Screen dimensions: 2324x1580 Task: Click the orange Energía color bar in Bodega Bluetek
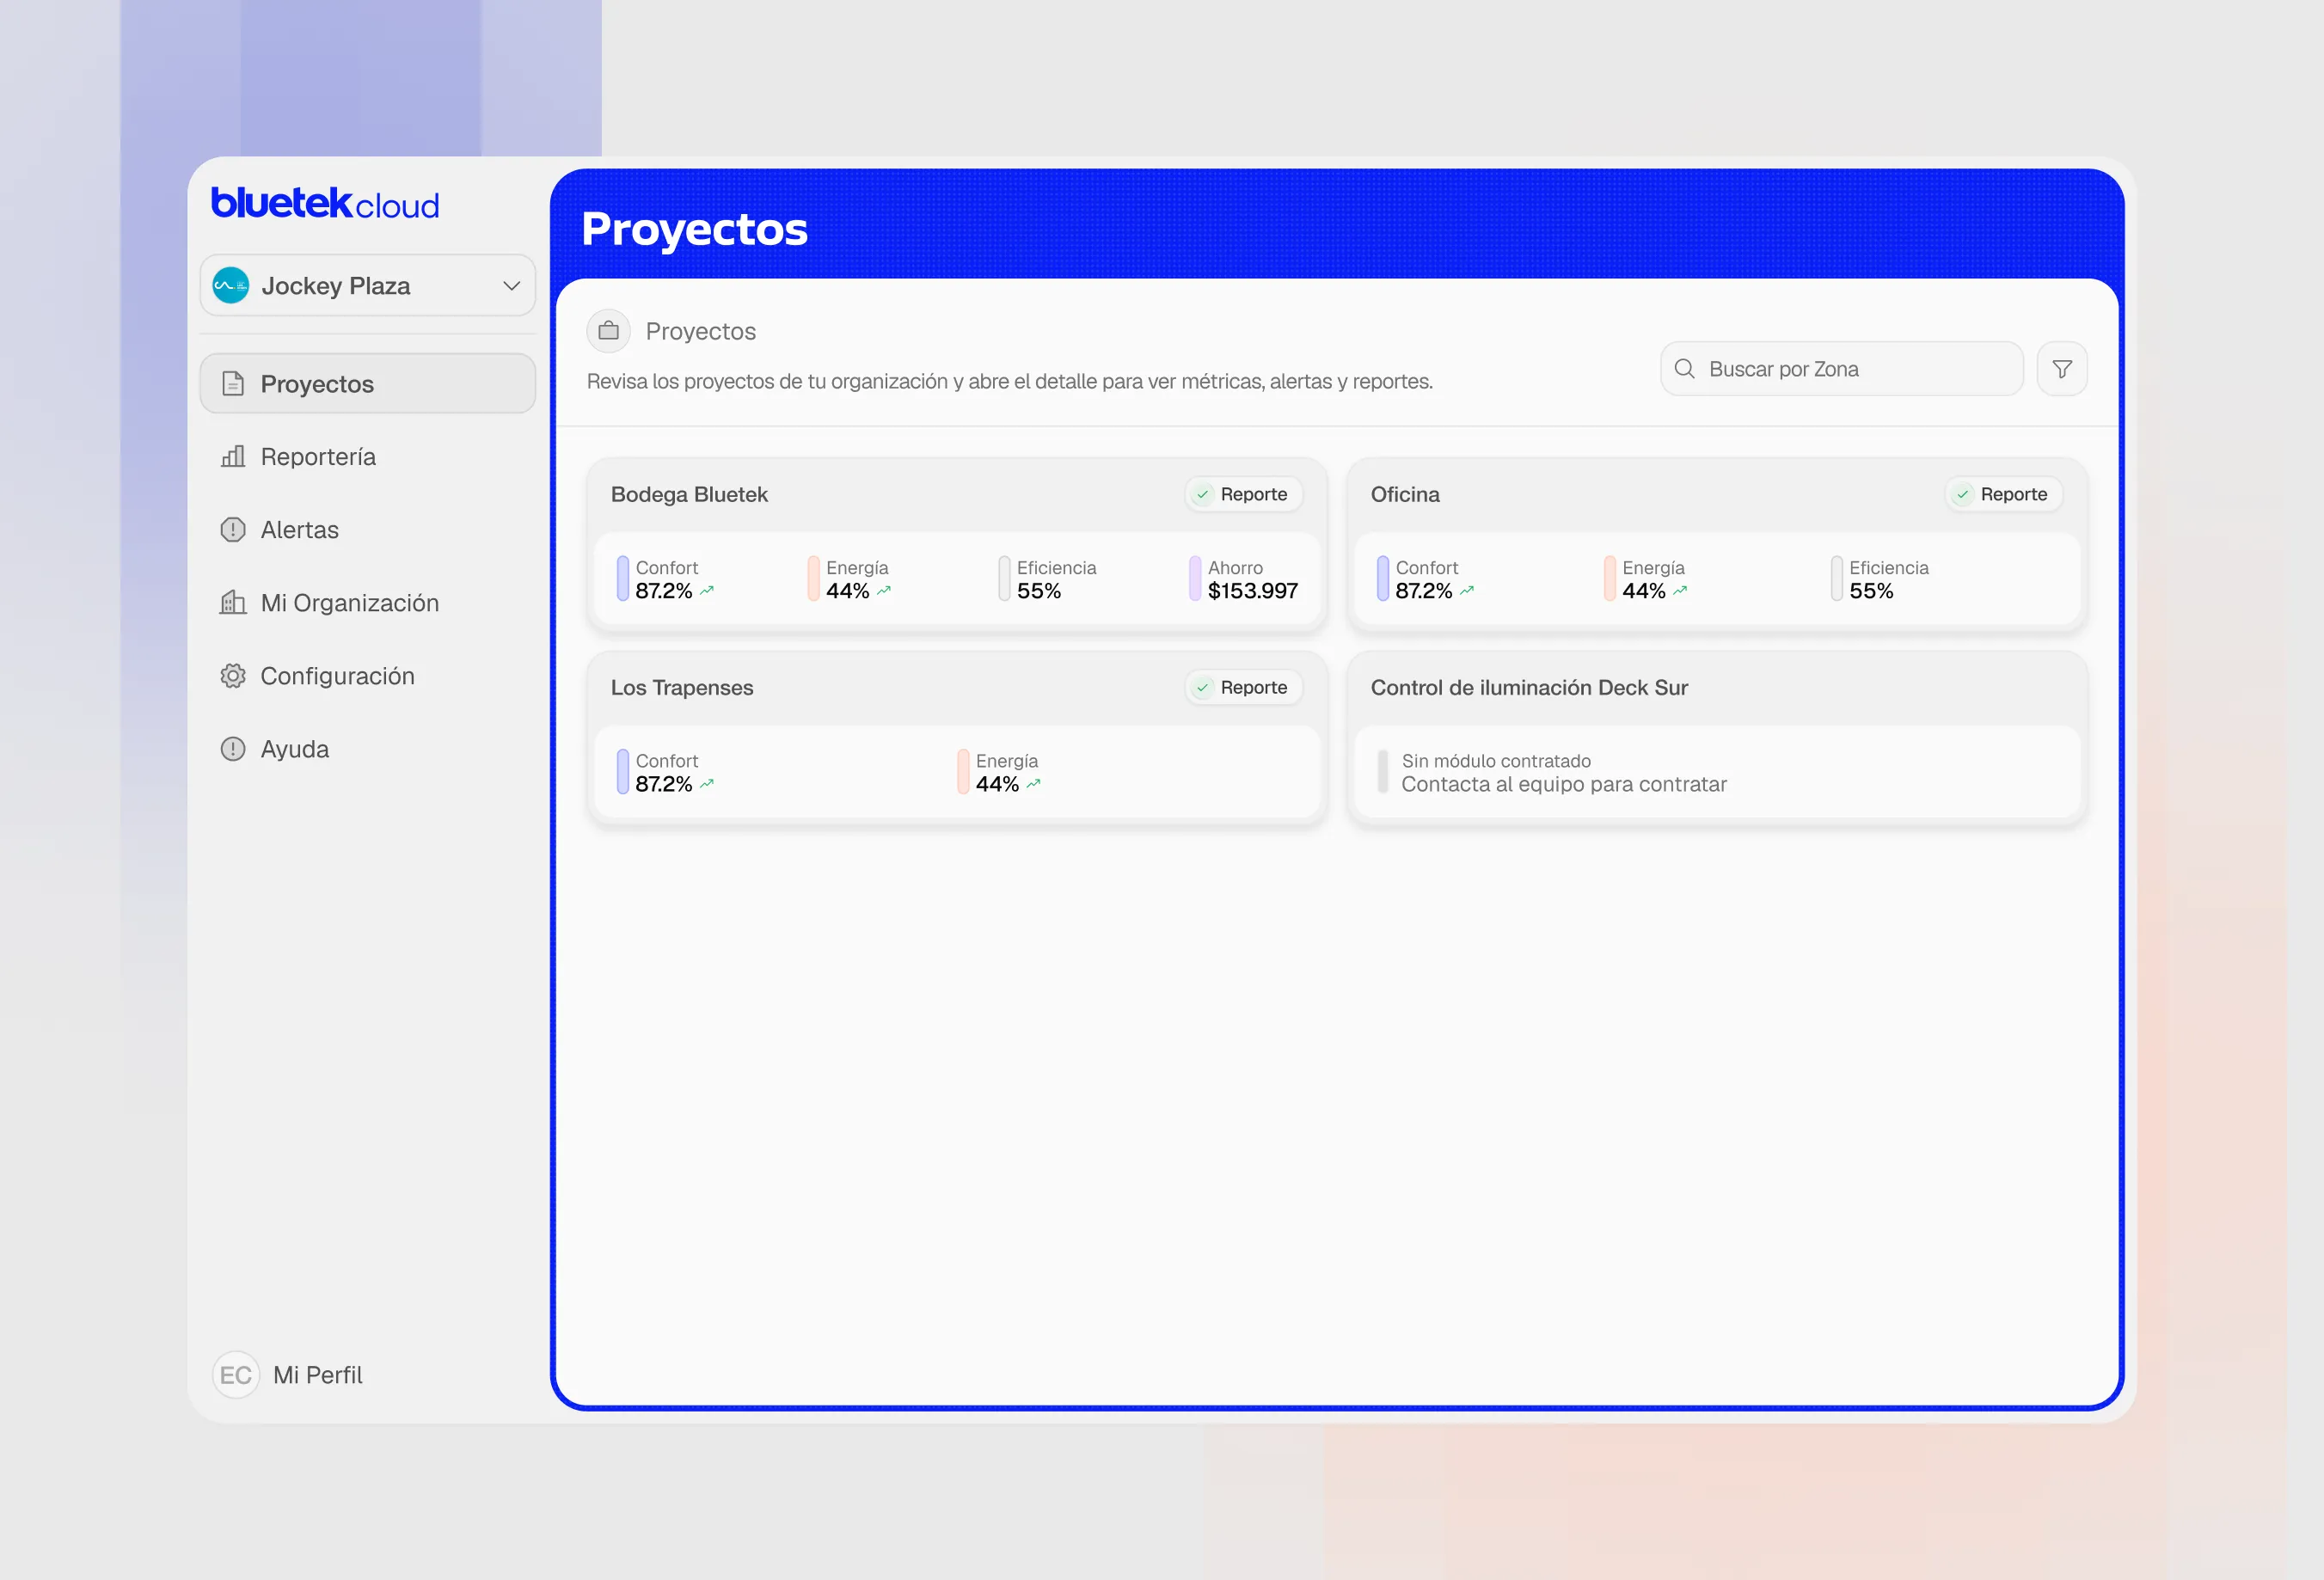813,578
